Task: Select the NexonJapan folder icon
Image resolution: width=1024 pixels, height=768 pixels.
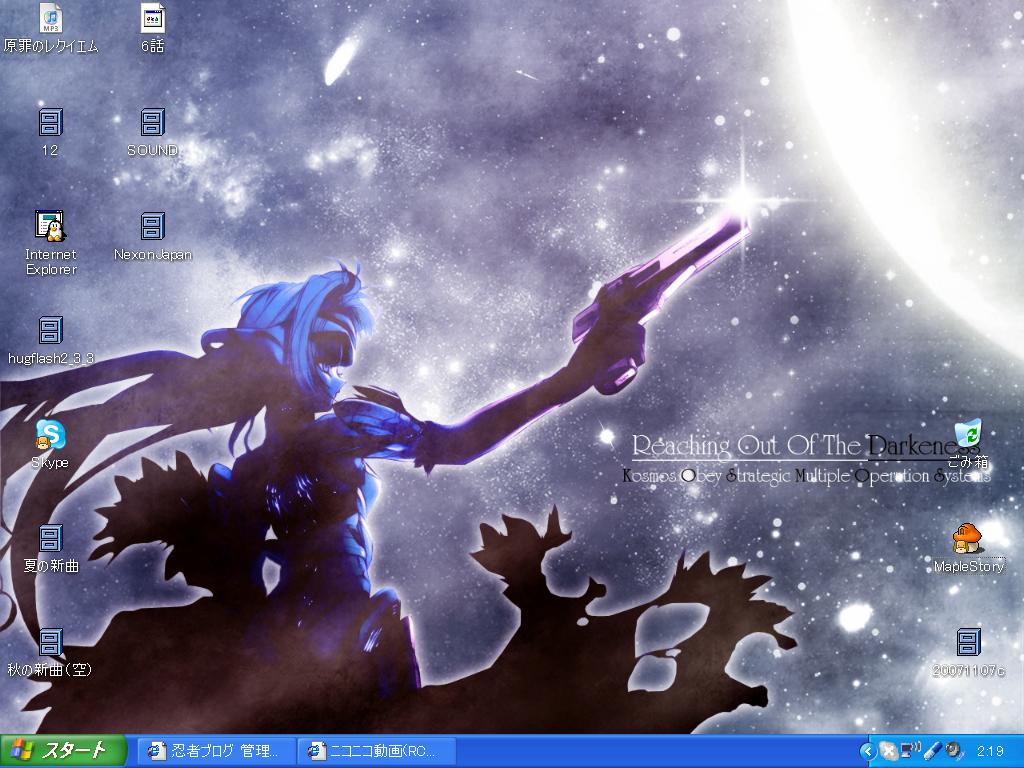Action: click(x=152, y=226)
